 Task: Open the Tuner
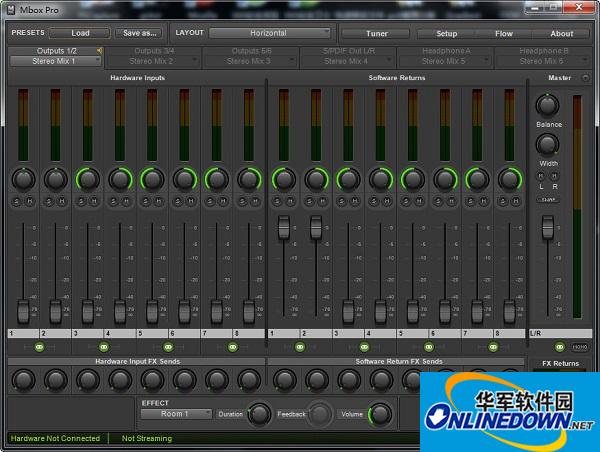pyautogui.click(x=376, y=33)
